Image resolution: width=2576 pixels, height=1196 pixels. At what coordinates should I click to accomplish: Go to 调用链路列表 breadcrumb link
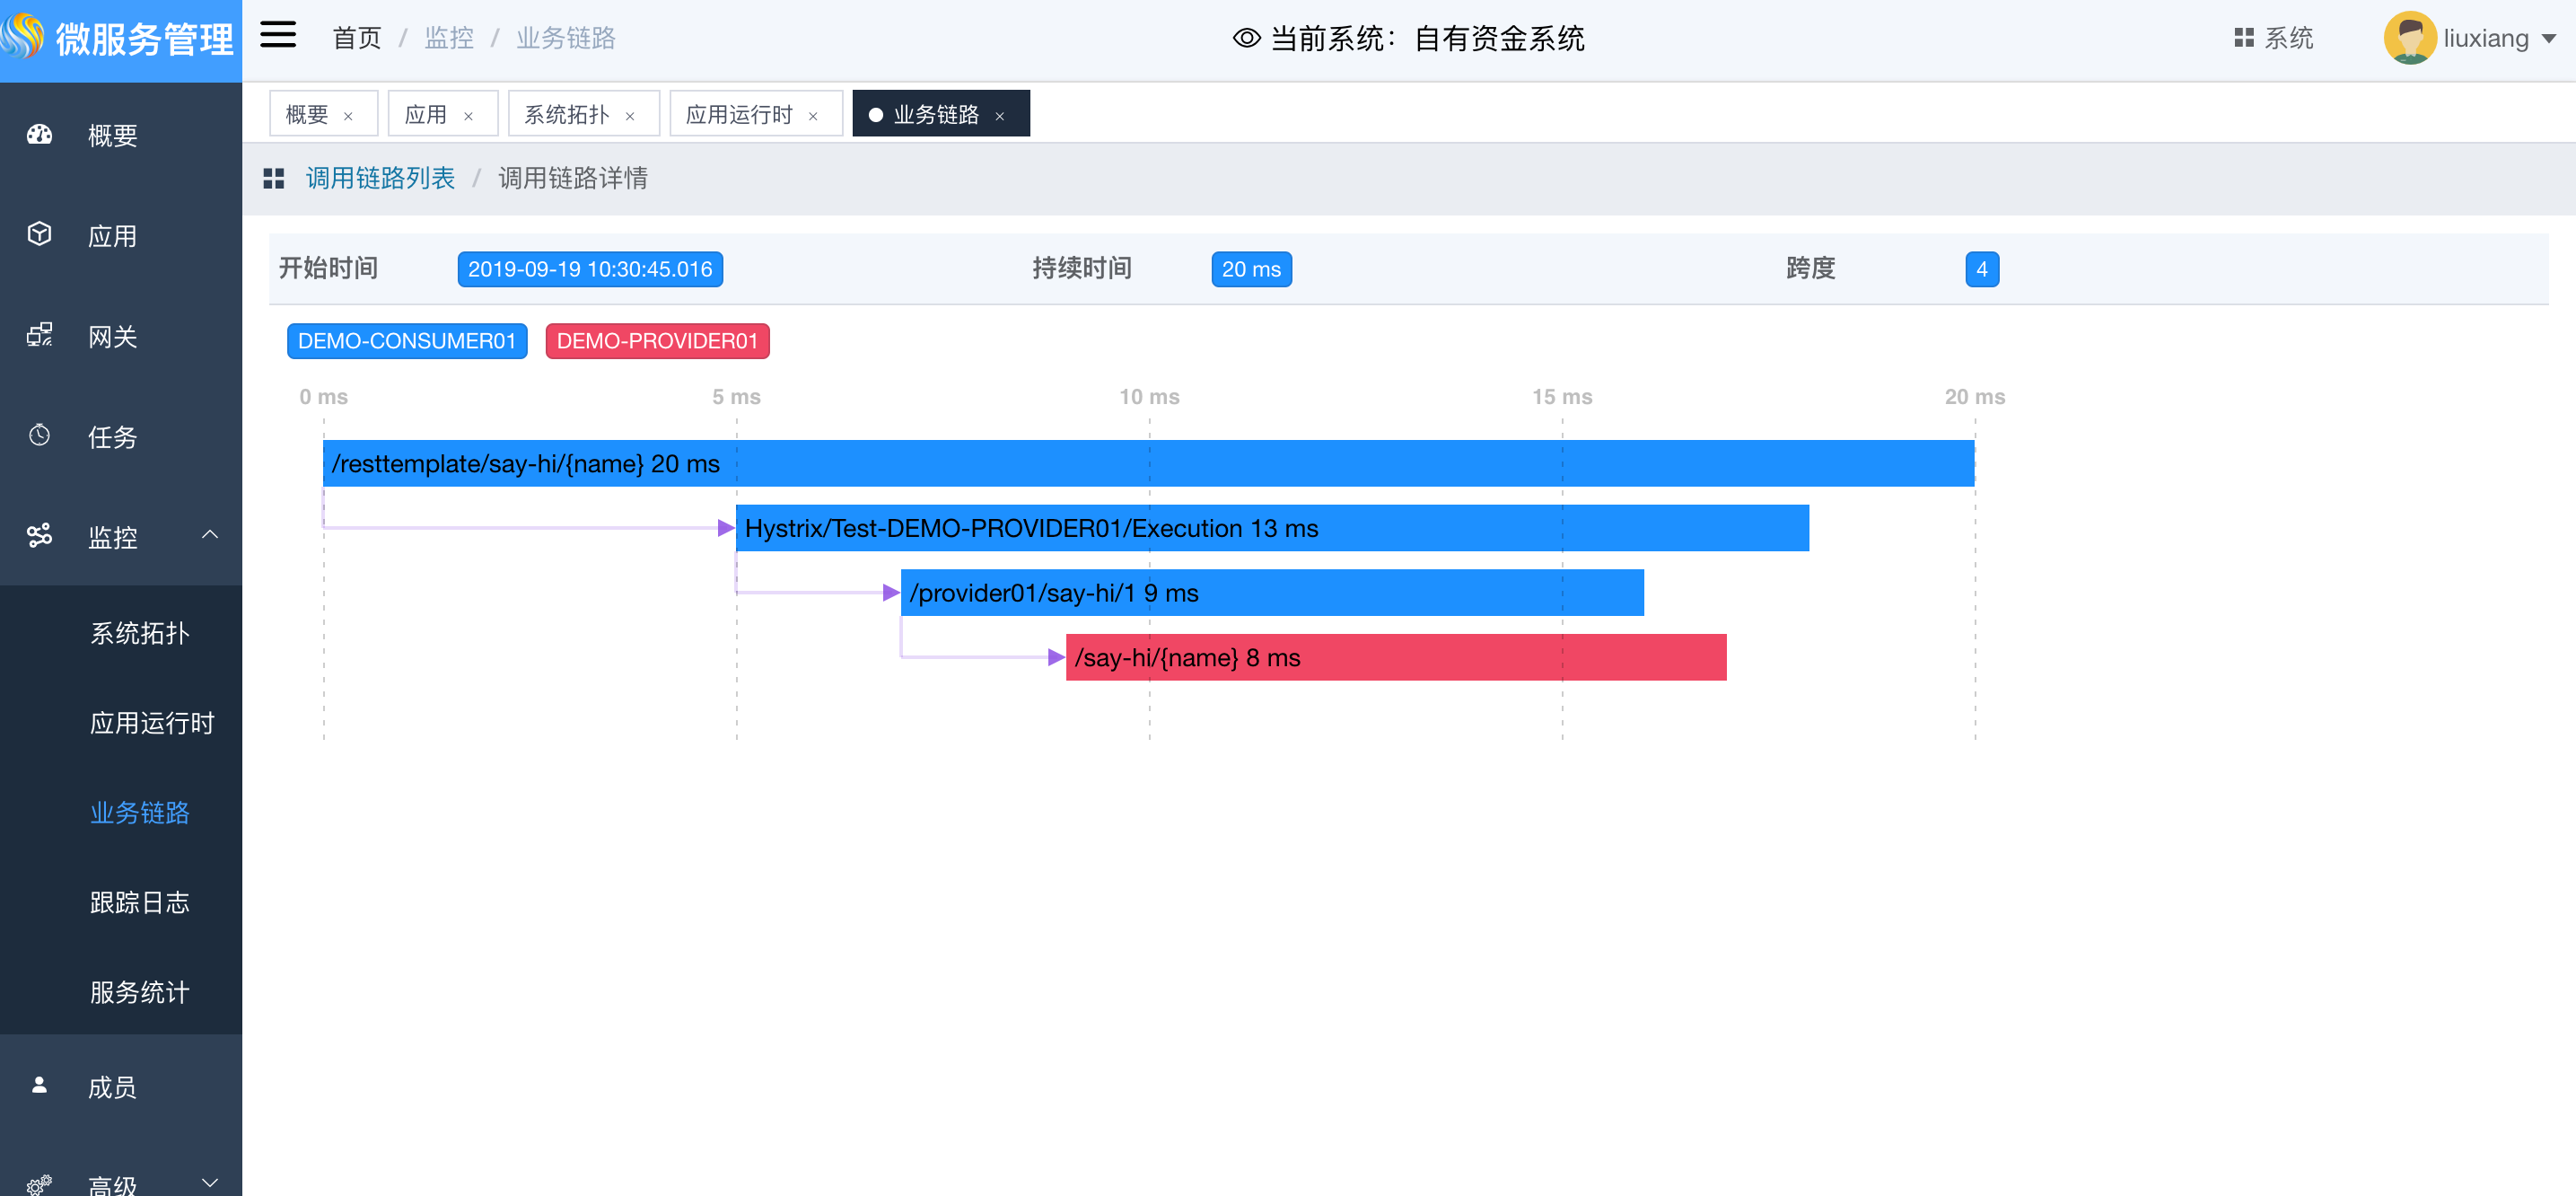[x=380, y=178]
